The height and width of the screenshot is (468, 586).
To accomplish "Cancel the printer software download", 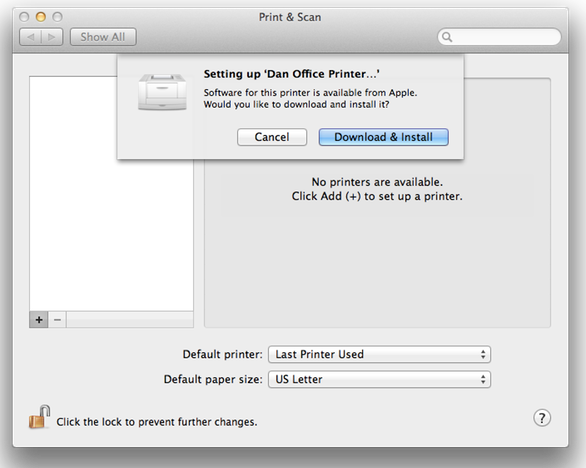I will pyautogui.click(x=272, y=137).
